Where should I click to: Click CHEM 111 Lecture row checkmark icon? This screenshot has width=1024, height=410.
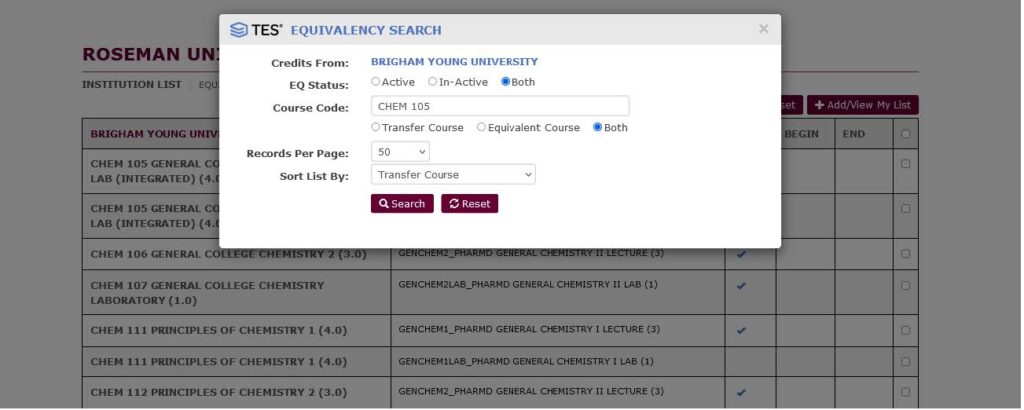click(741, 330)
